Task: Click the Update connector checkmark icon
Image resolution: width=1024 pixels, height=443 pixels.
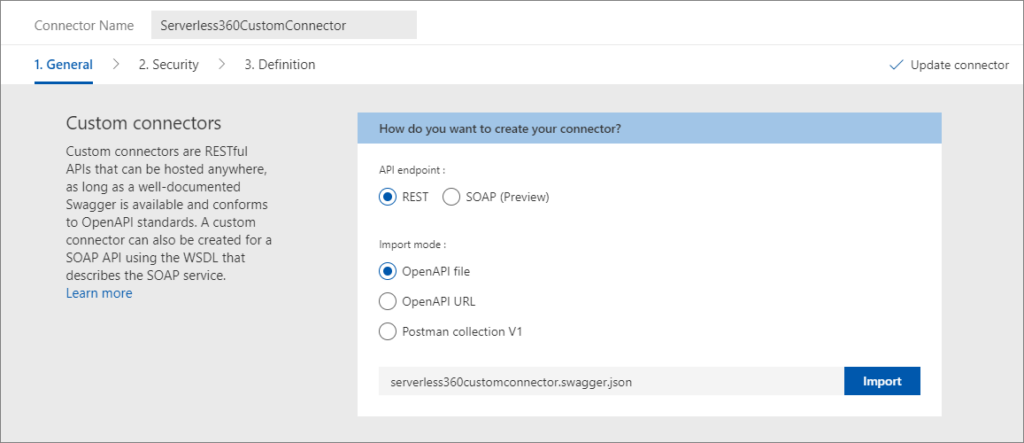Action: [896, 65]
